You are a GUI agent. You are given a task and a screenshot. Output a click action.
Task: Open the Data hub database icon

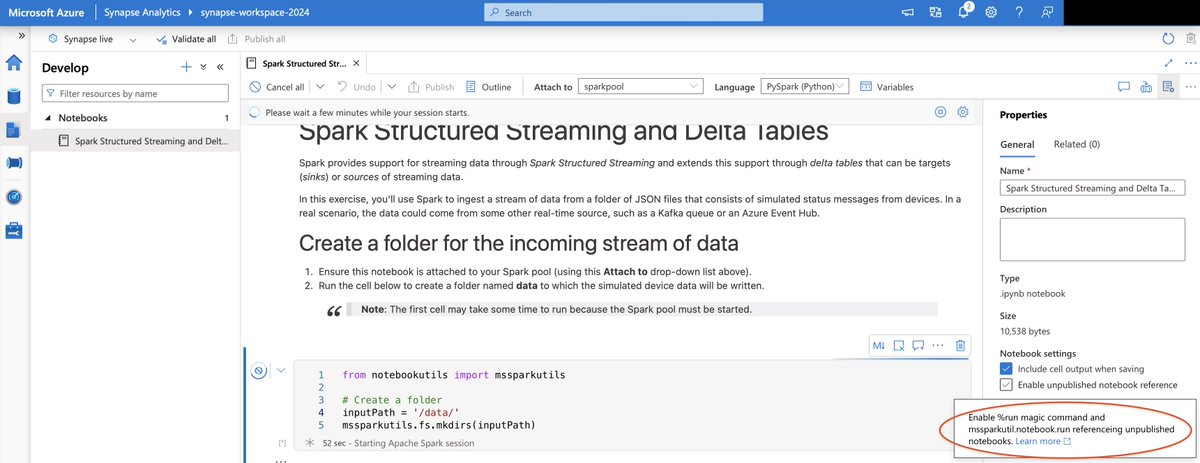pos(14,96)
